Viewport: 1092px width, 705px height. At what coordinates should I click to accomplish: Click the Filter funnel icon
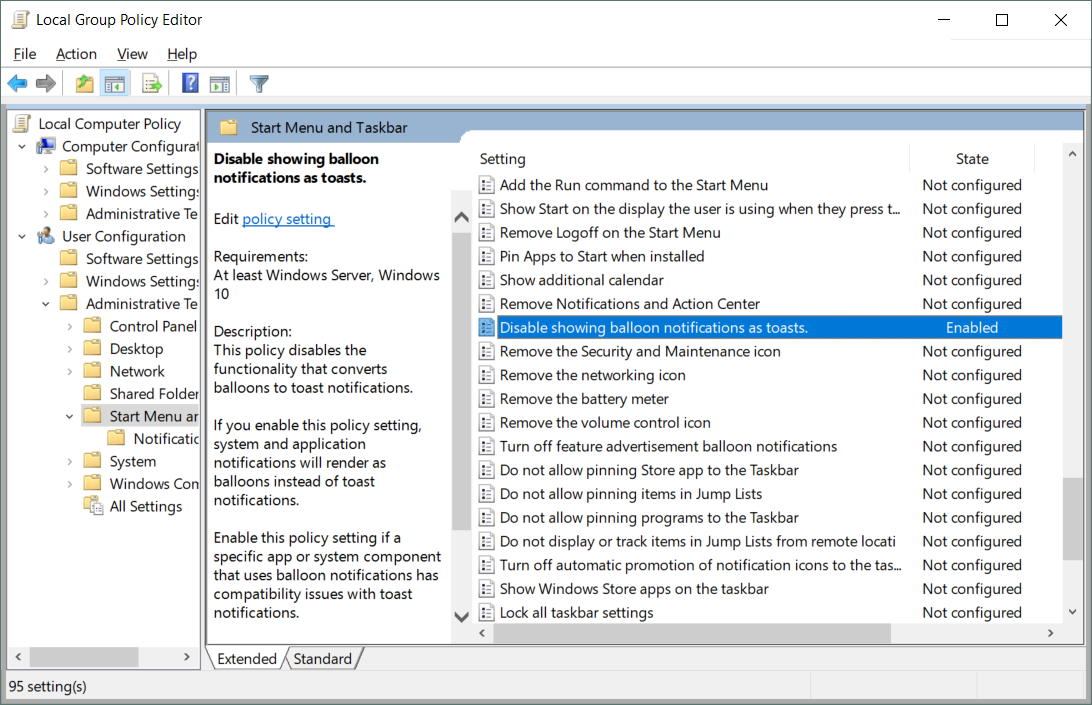(x=259, y=84)
